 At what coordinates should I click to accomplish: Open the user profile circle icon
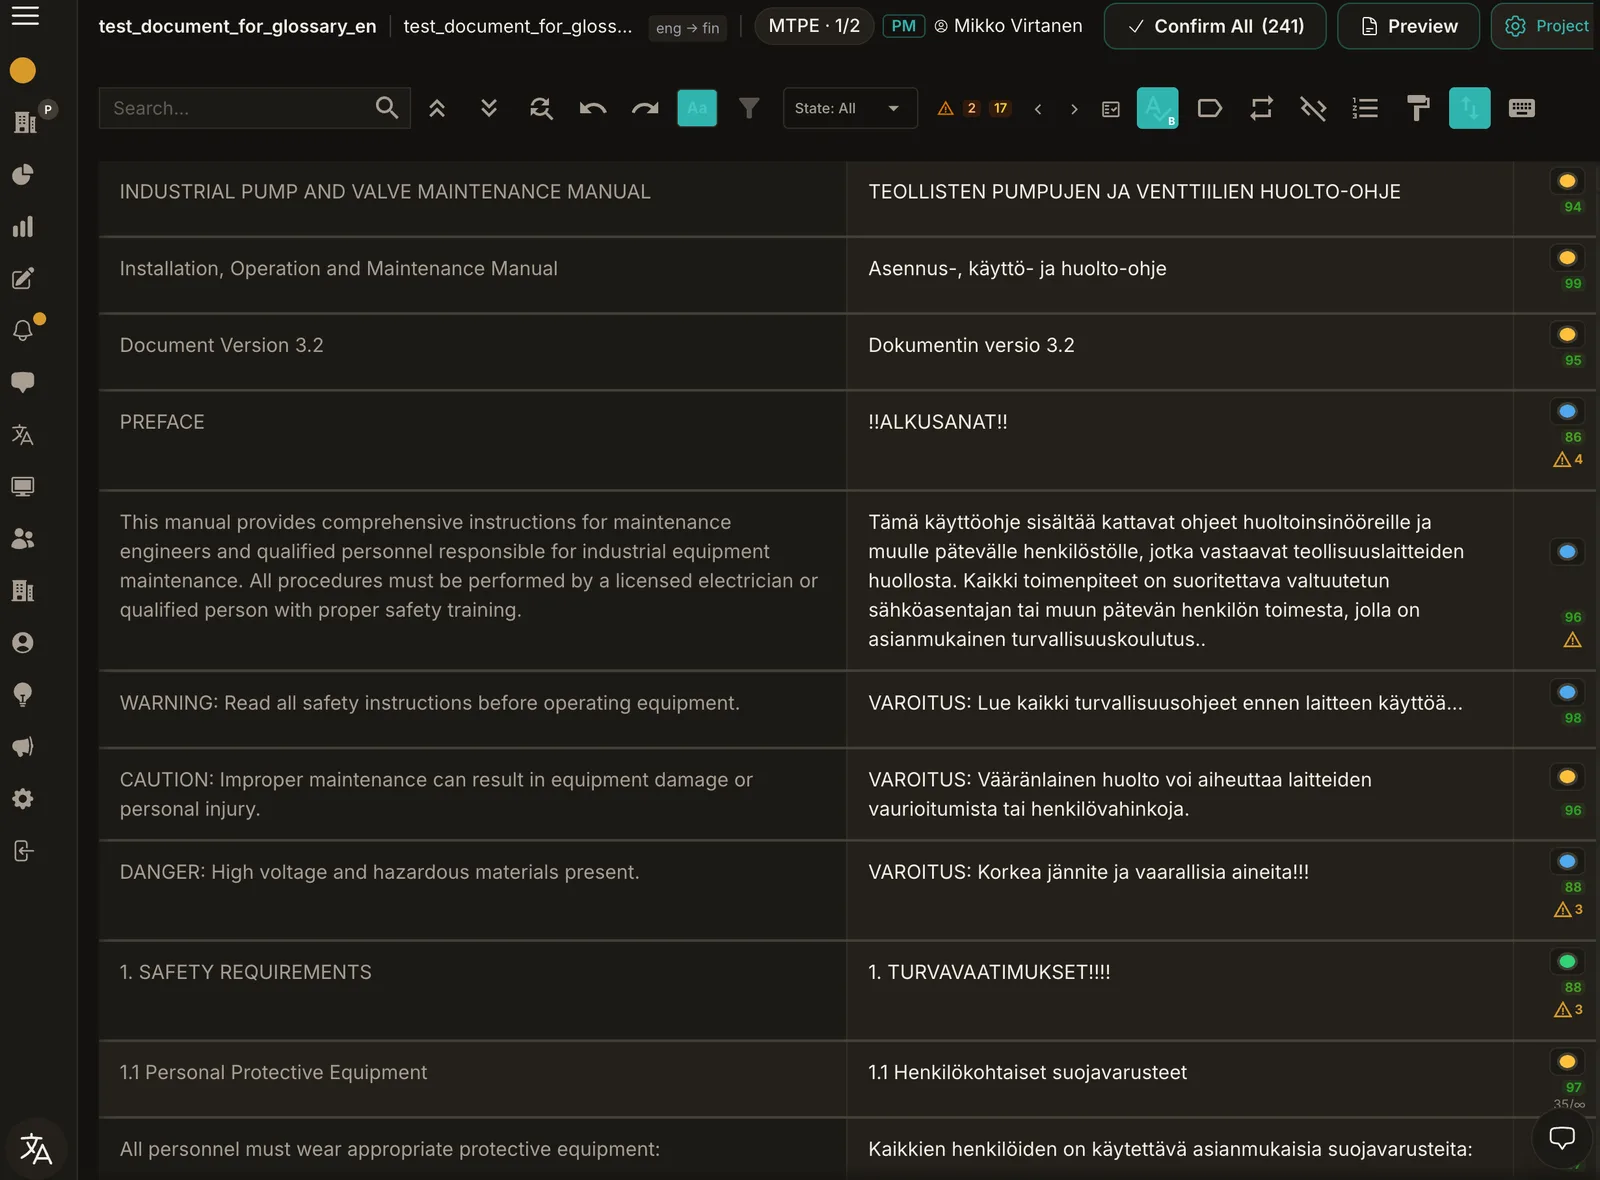23,643
